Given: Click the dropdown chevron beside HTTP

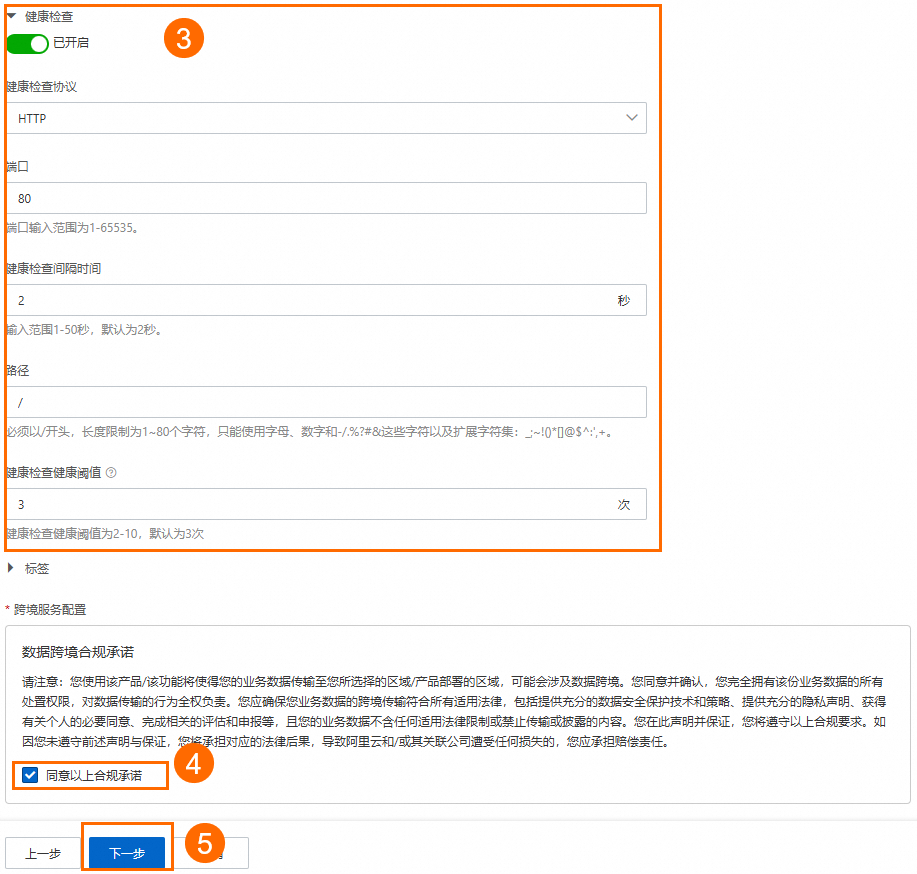Looking at the screenshot, I should [631, 117].
